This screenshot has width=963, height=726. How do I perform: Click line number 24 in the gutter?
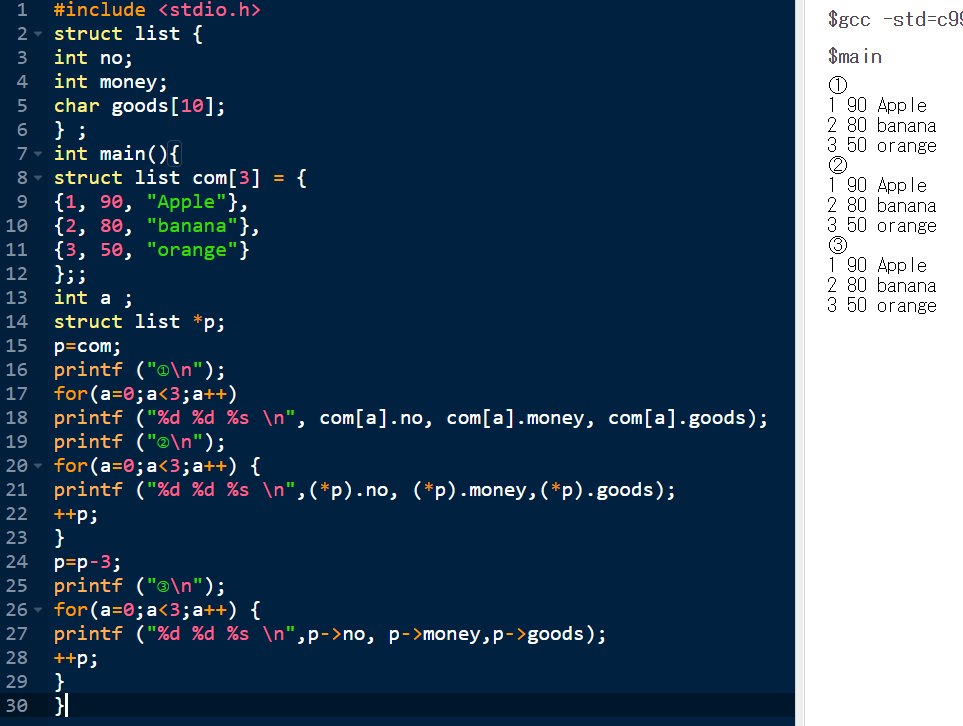17,562
